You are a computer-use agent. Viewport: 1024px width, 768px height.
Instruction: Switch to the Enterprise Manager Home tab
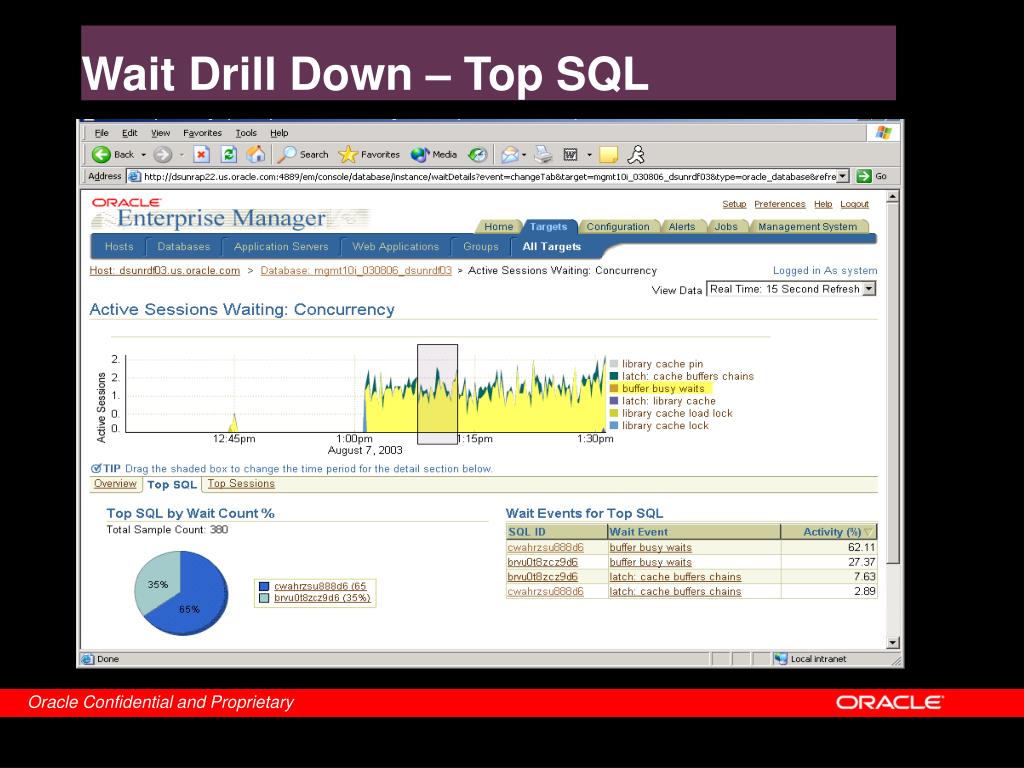pos(498,227)
